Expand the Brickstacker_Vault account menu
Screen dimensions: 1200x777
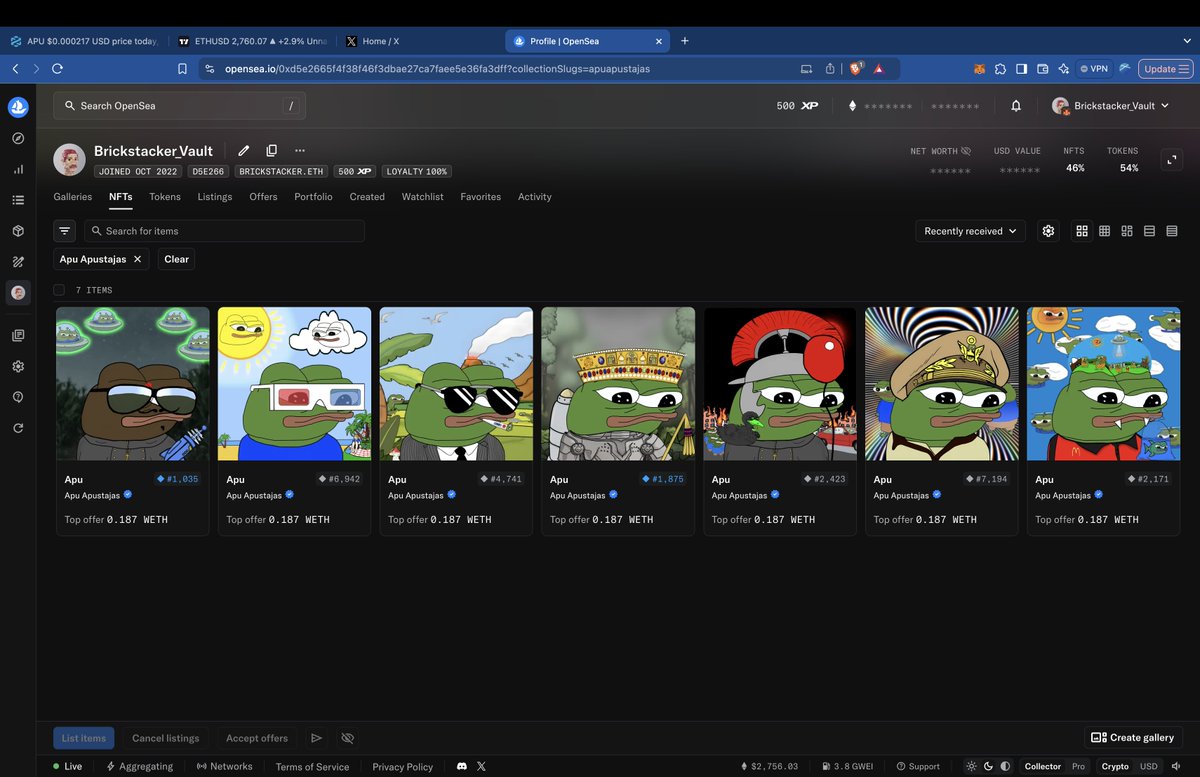pos(1111,106)
